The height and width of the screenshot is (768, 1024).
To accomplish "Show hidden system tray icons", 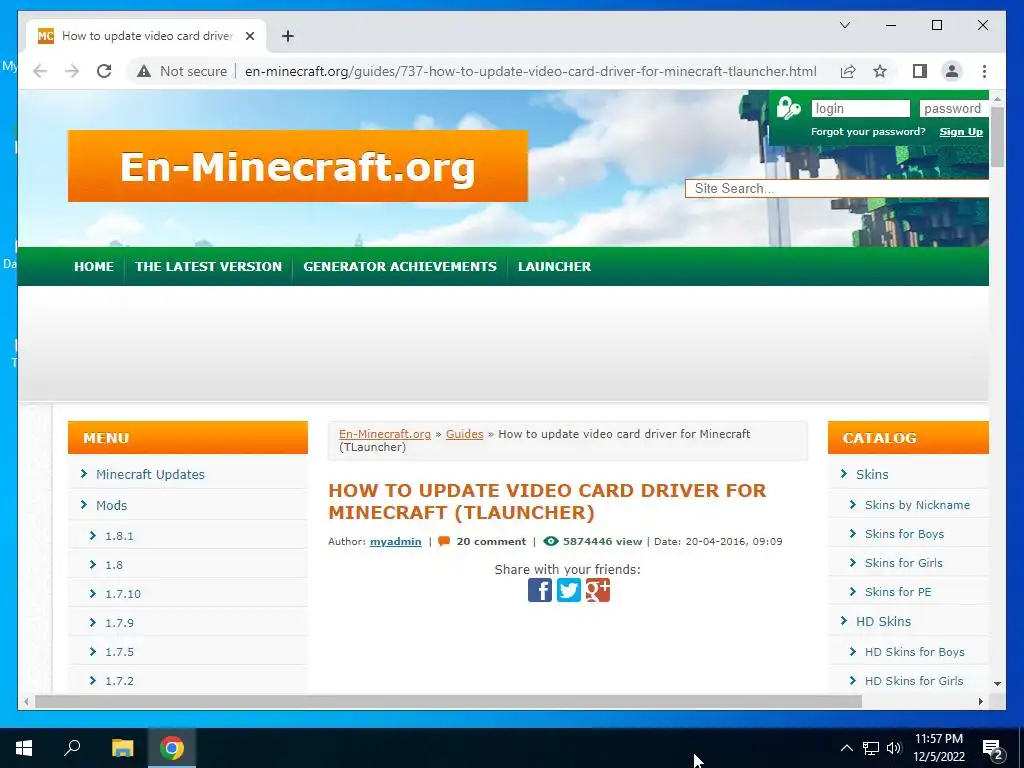I will (846, 748).
